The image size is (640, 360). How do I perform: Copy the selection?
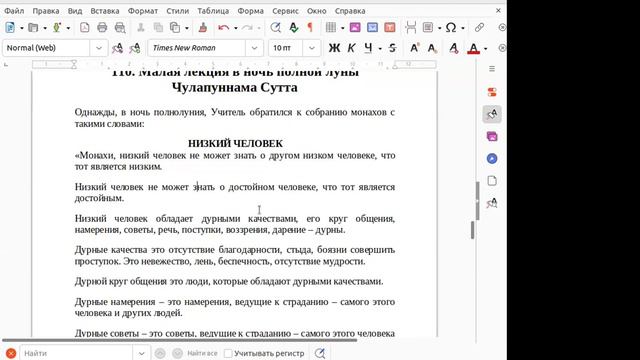(x=158, y=27)
